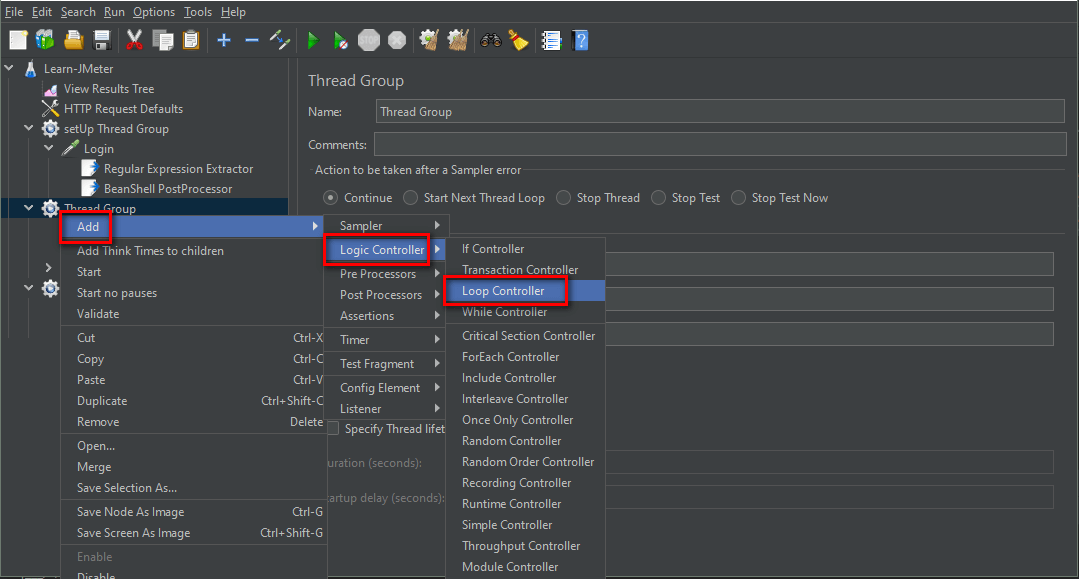This screenshot has width=1079, height=579.
Task: Select Transaction Controller in the submenu
Action: click(x=526, y=270)
